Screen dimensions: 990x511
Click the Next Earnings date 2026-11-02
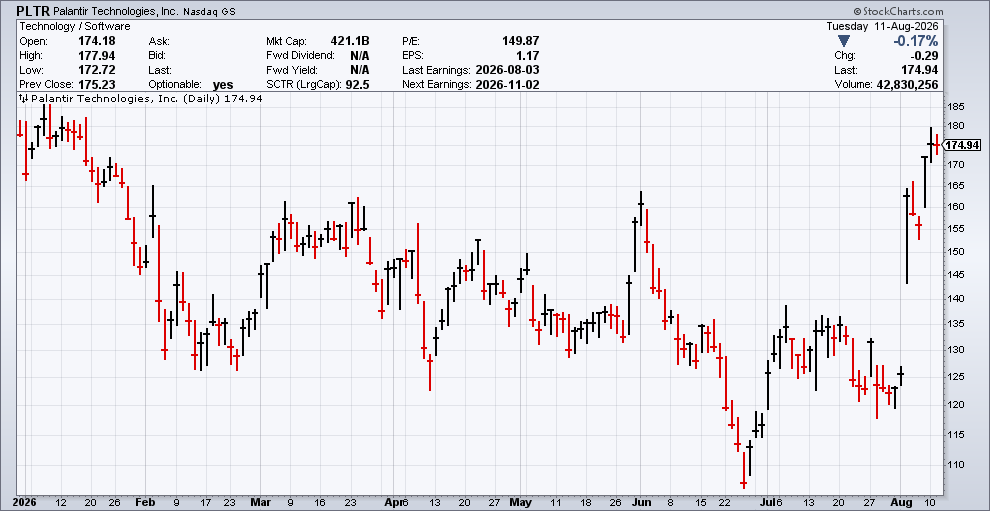point(506,85)
